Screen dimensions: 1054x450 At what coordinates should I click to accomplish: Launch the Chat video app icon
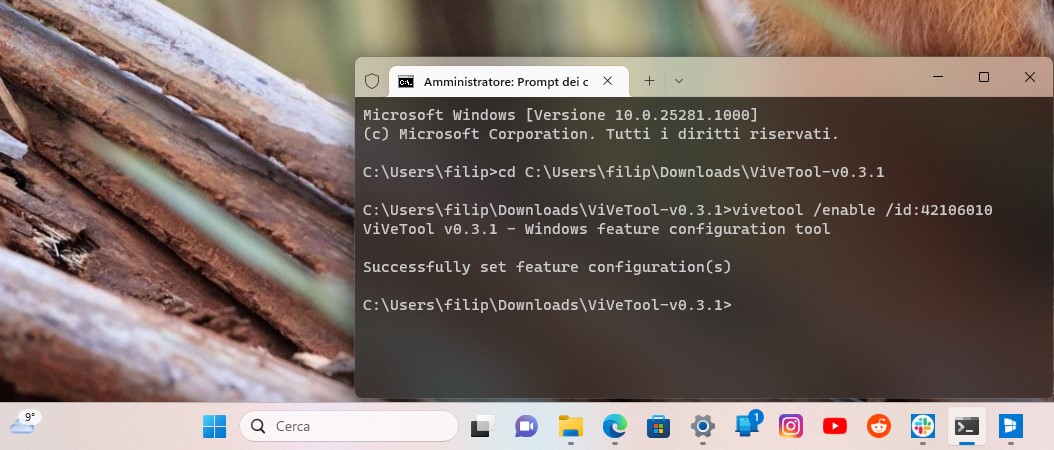(x=526, y=426)
